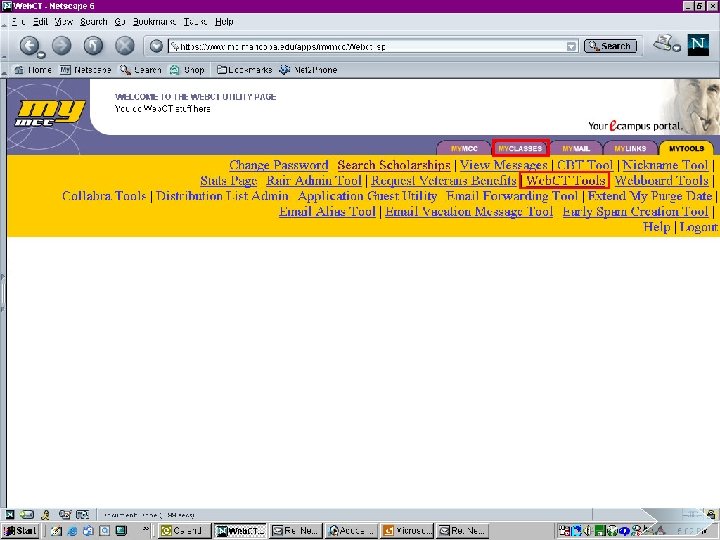
Task: Click the Netscape N logo button
Action: (698, 45)
